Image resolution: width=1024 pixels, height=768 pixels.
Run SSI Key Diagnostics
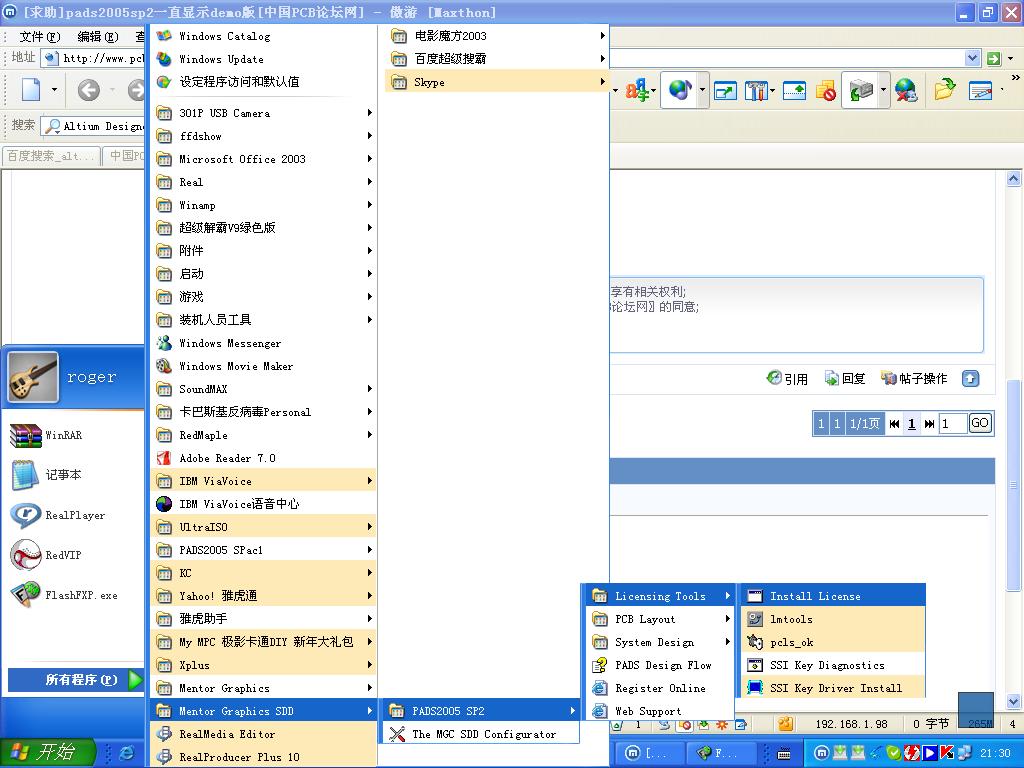833,665
